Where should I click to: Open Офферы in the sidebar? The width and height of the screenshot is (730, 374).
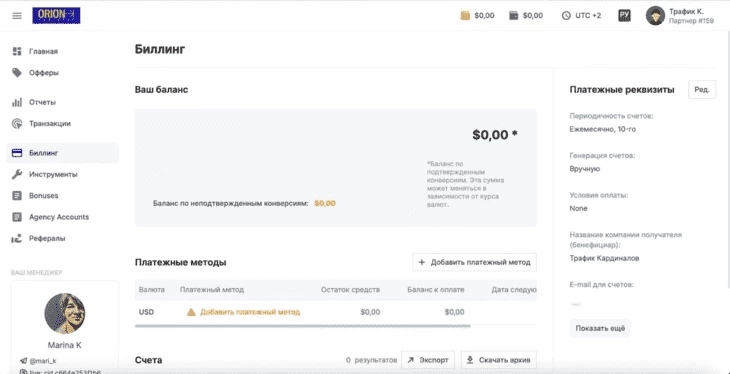pos(44,73)
